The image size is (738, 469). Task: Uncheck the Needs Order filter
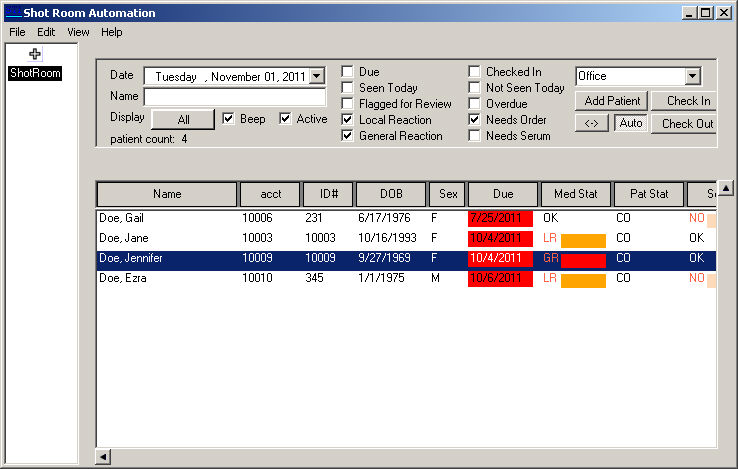pos(474,120)
